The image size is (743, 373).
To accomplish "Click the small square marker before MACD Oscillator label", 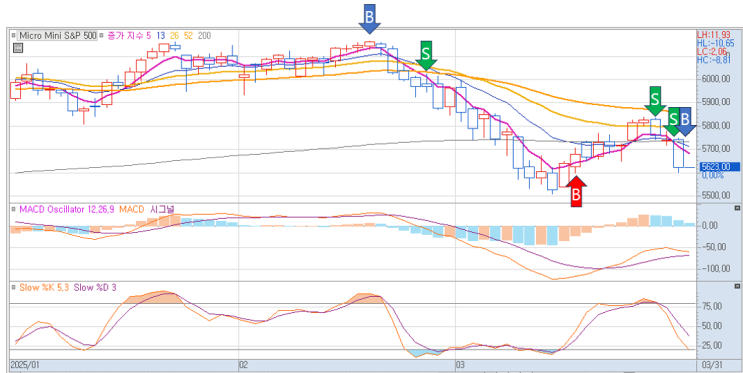I will [13, 209].
